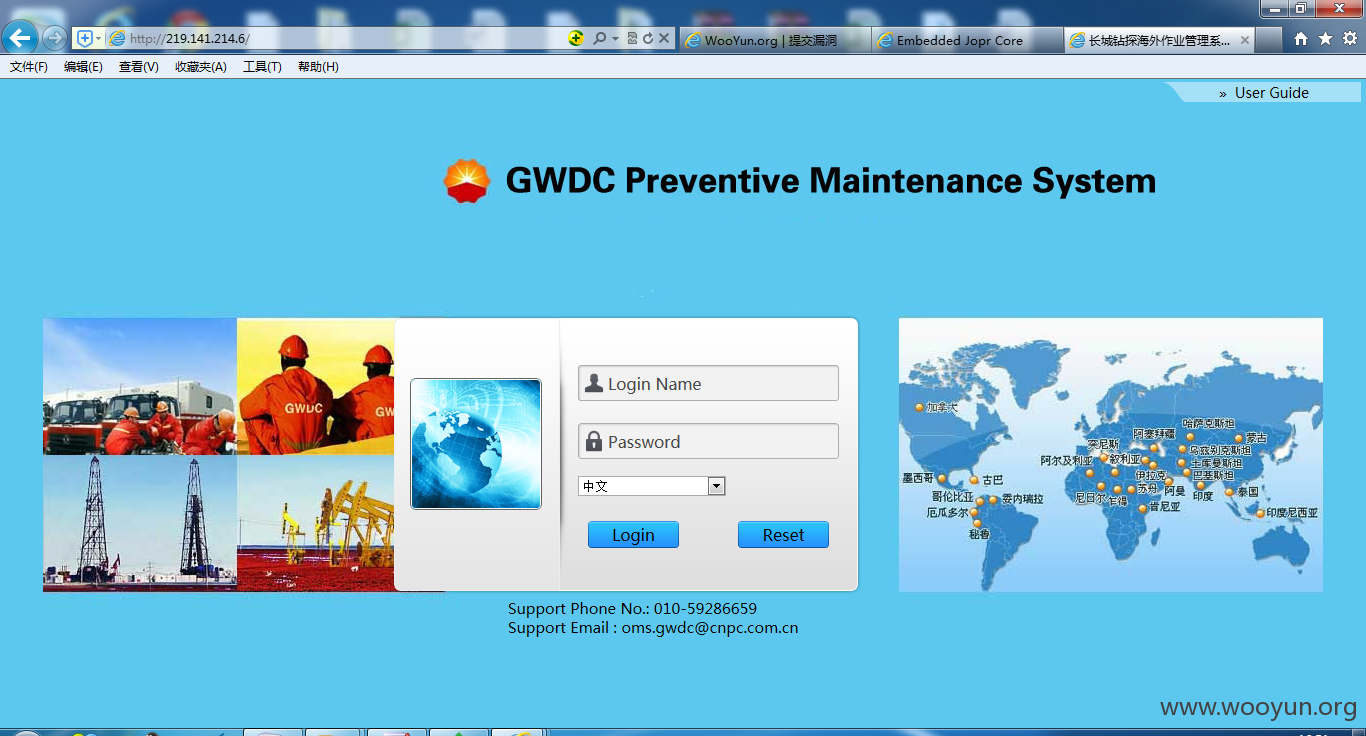
Task: Open the 帮助(H) menu
Action: click(318, 67)
